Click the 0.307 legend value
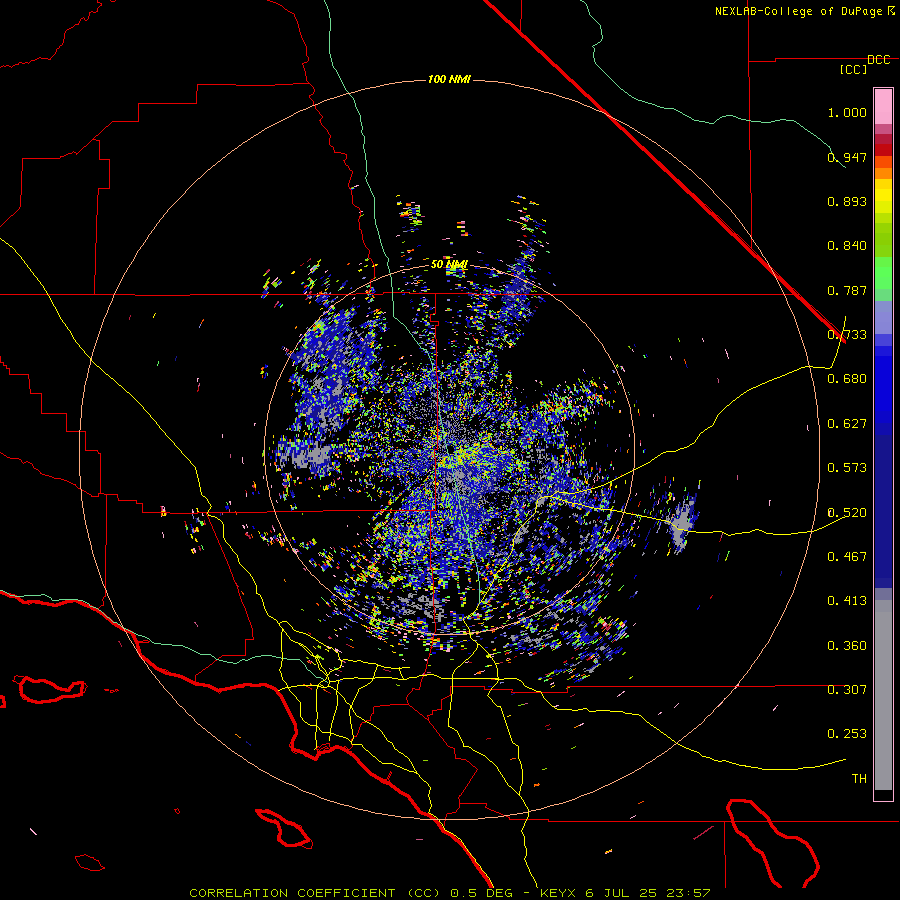900x900 pixels. point(847,690)
